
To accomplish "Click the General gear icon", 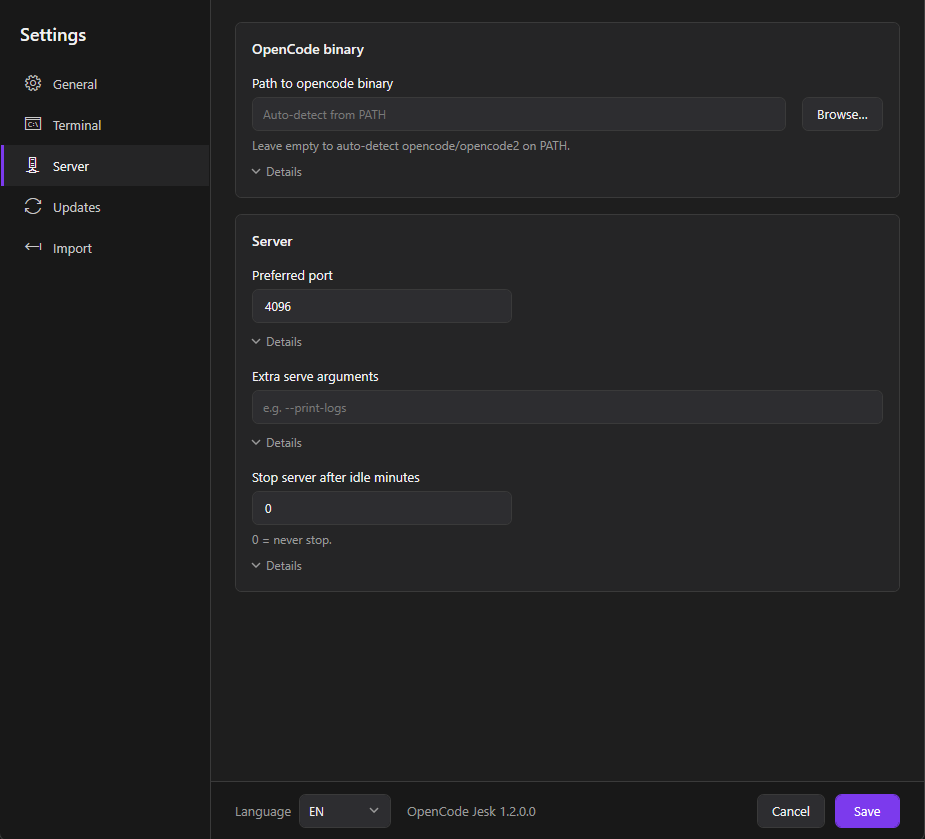I will (x=33, y=83).
